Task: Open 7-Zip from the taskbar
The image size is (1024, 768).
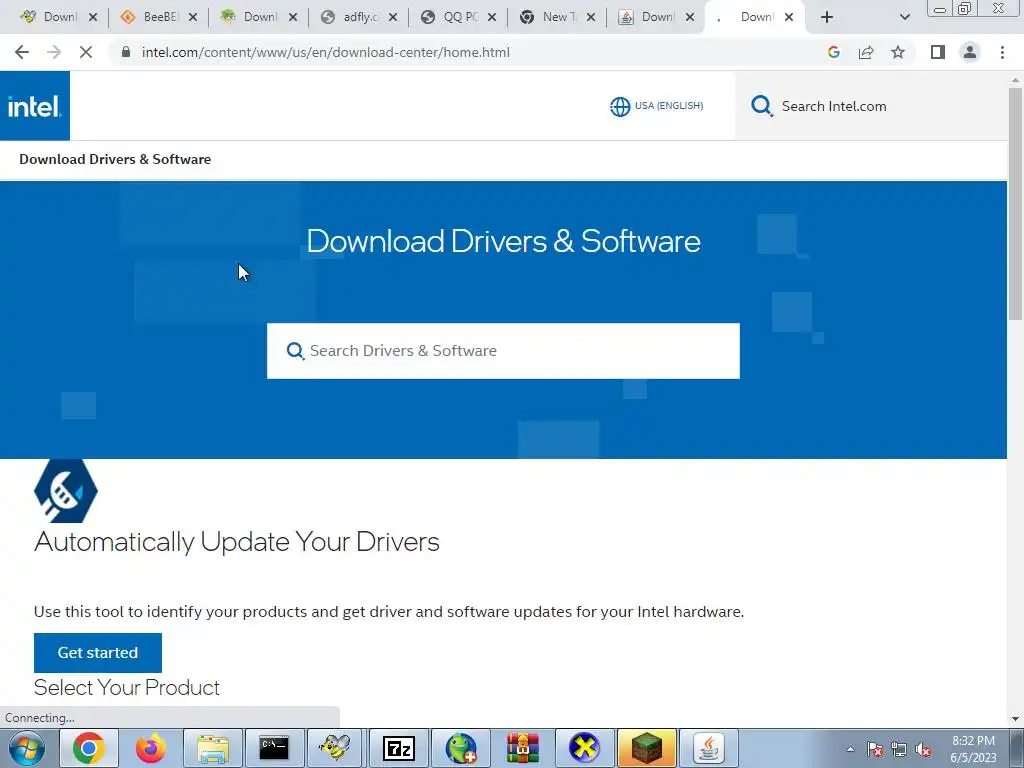Action: 398,748
